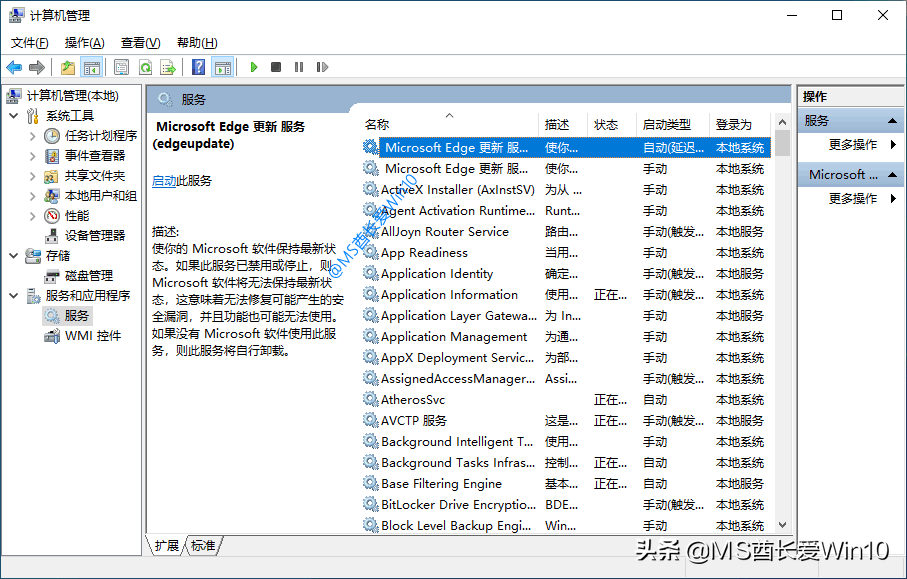
Task: Collapse the Microsoft actions section arrow
Action: pyautogui.click(x=893, y=175)
